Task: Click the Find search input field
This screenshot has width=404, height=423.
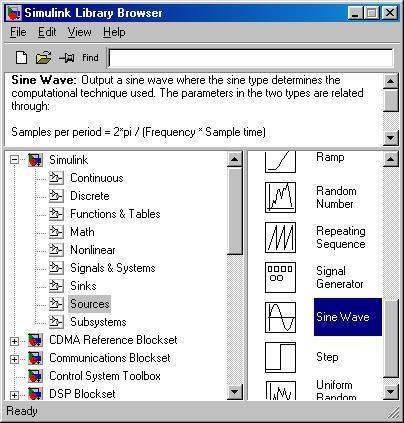Action: (251, 58)
